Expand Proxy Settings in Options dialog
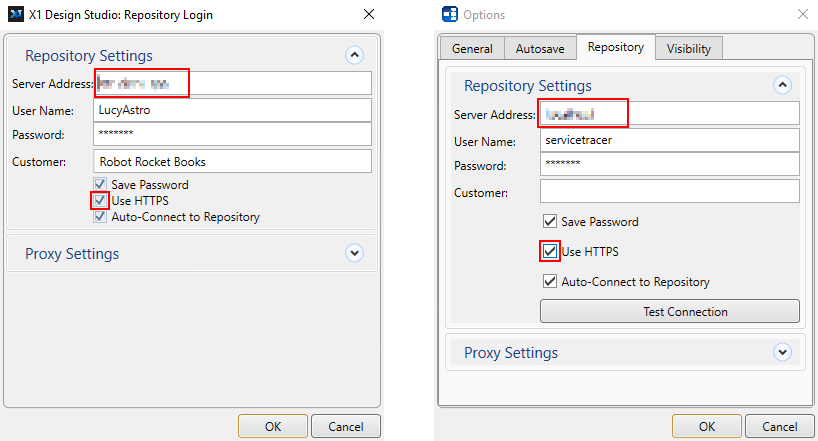This screenshot has height=441, width=818. click(x=783, y=352)
